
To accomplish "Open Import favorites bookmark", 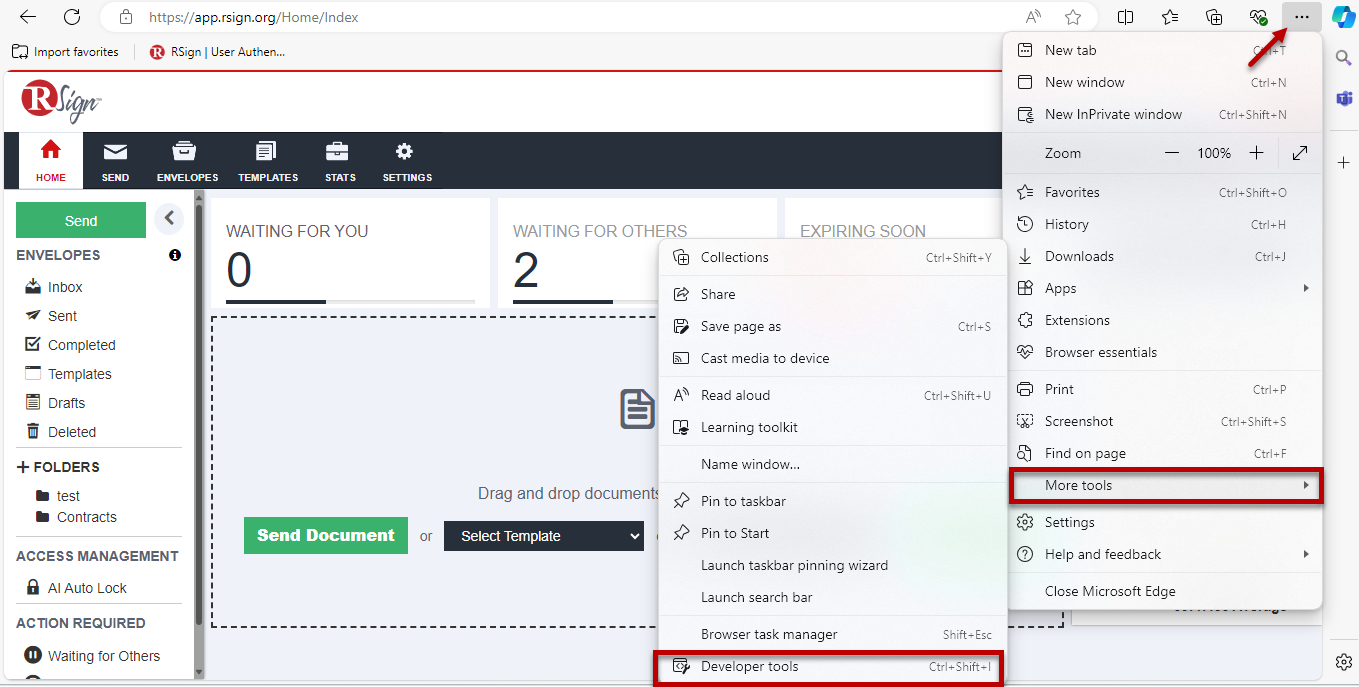I will 65,52.
